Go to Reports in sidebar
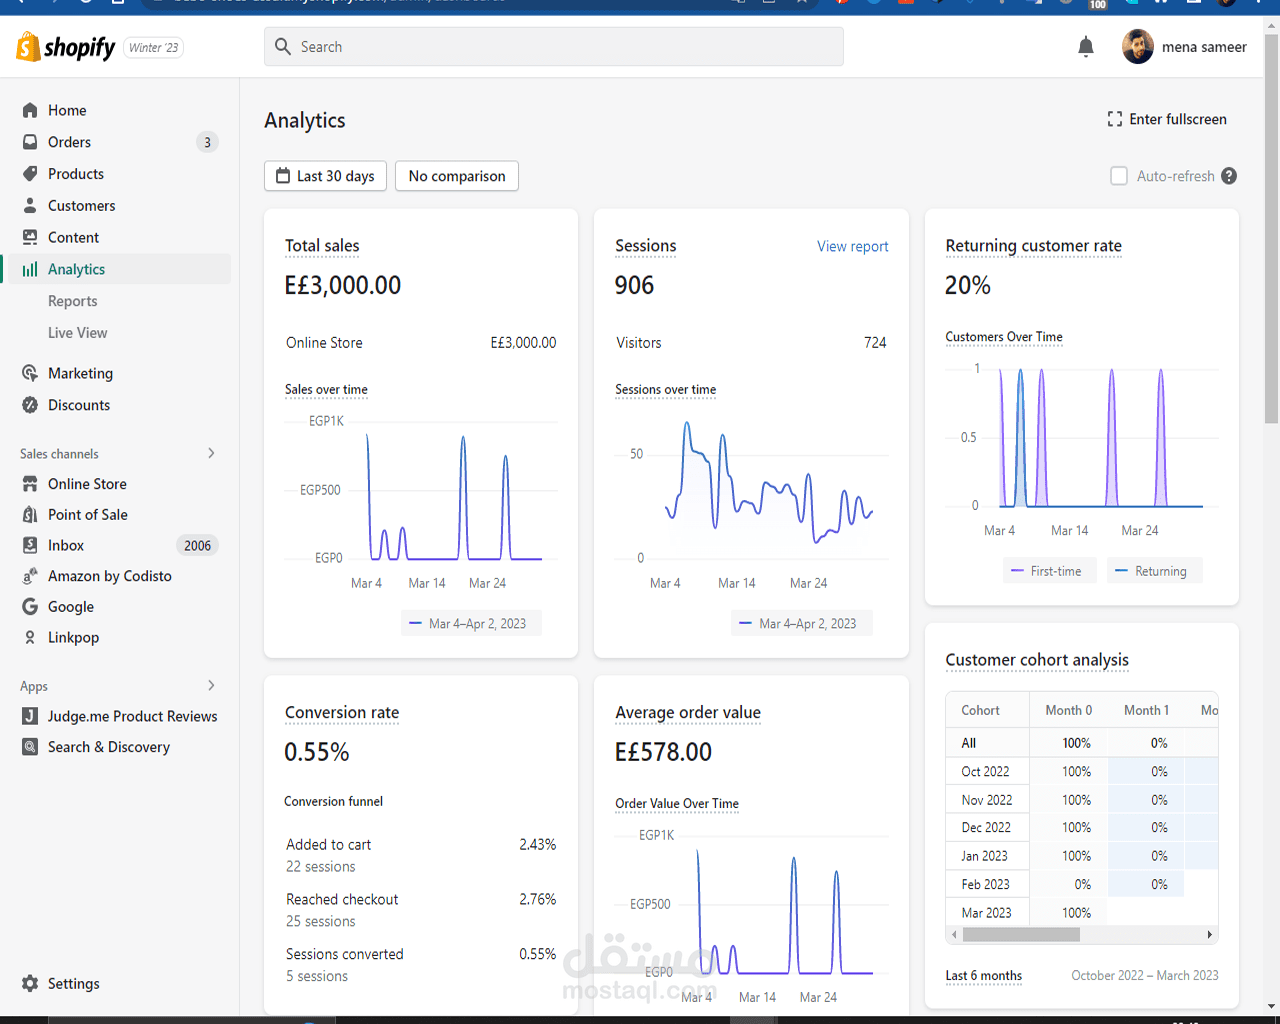Viewport: 1280px width, 1024px height. pyautogui.click(x=72, y=301)
